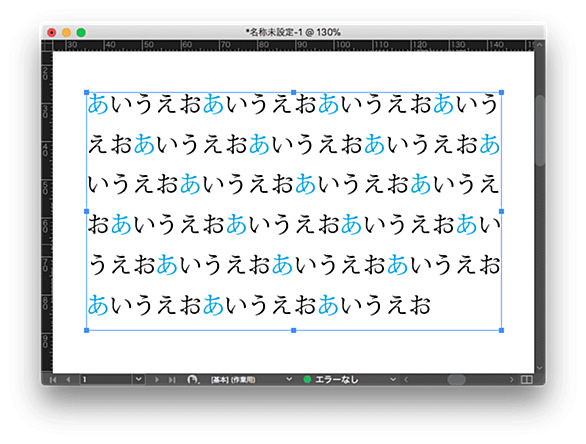This screenshot has height=444, width=586.
Task: Click the split layout view icon
Action: pyautogui.click(x=526, y=380)
